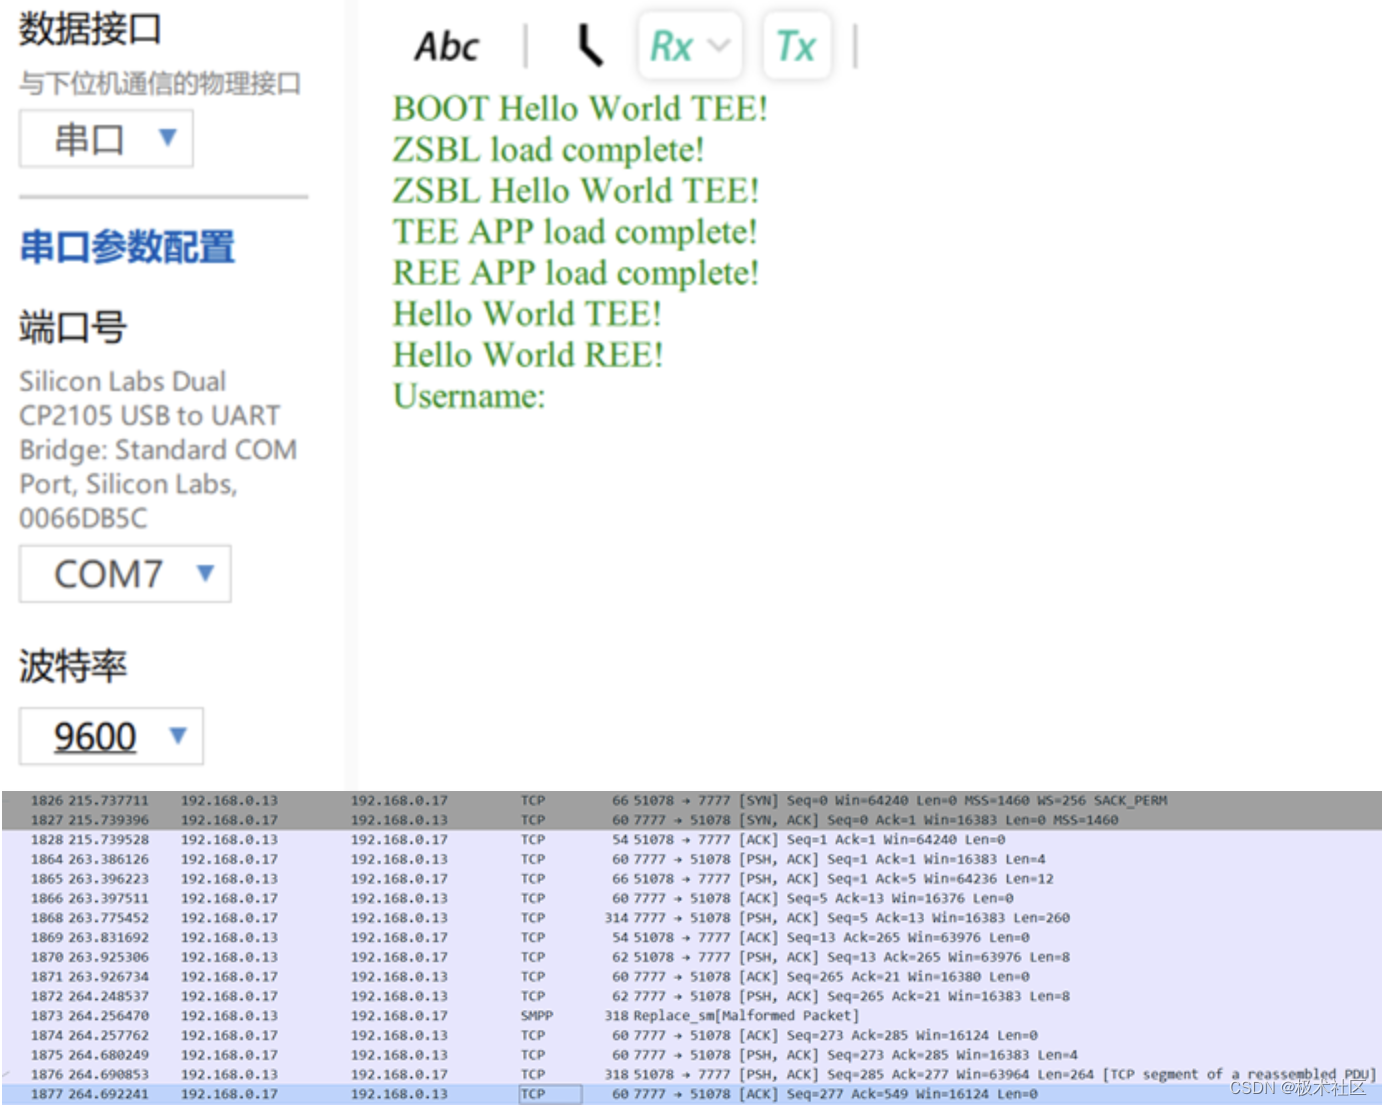
Task: Click the Silicon Labs CP2105 port description
Action: coord(158,449)
